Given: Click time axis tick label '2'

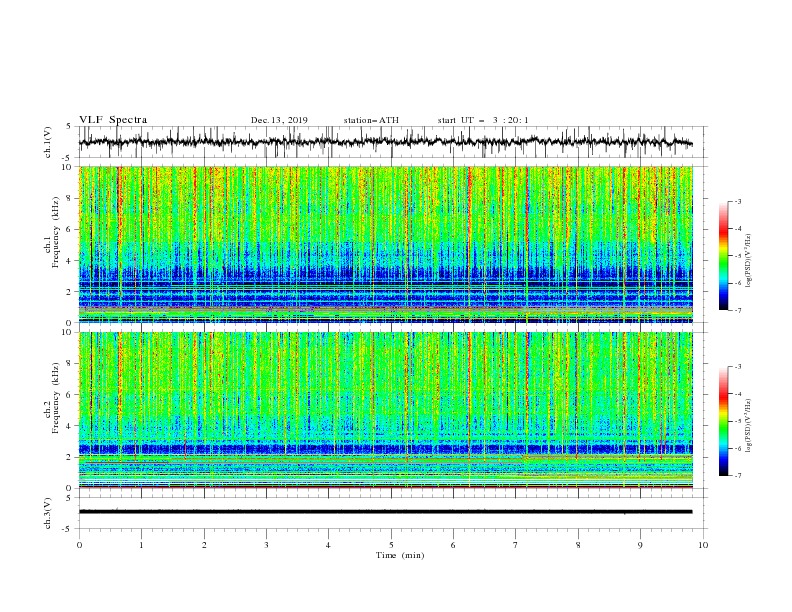Looking at the screenshot, I should coord(204,545).
